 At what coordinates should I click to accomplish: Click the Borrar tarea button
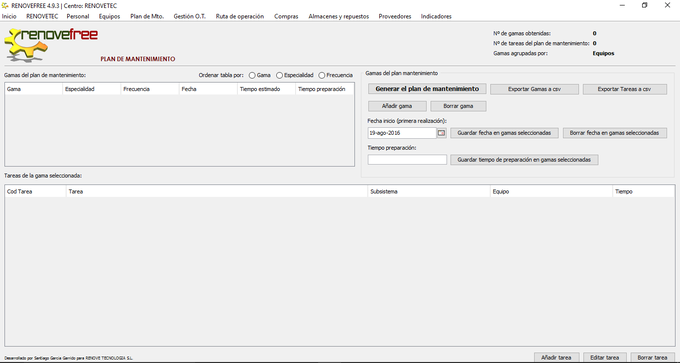pos(652,358)
